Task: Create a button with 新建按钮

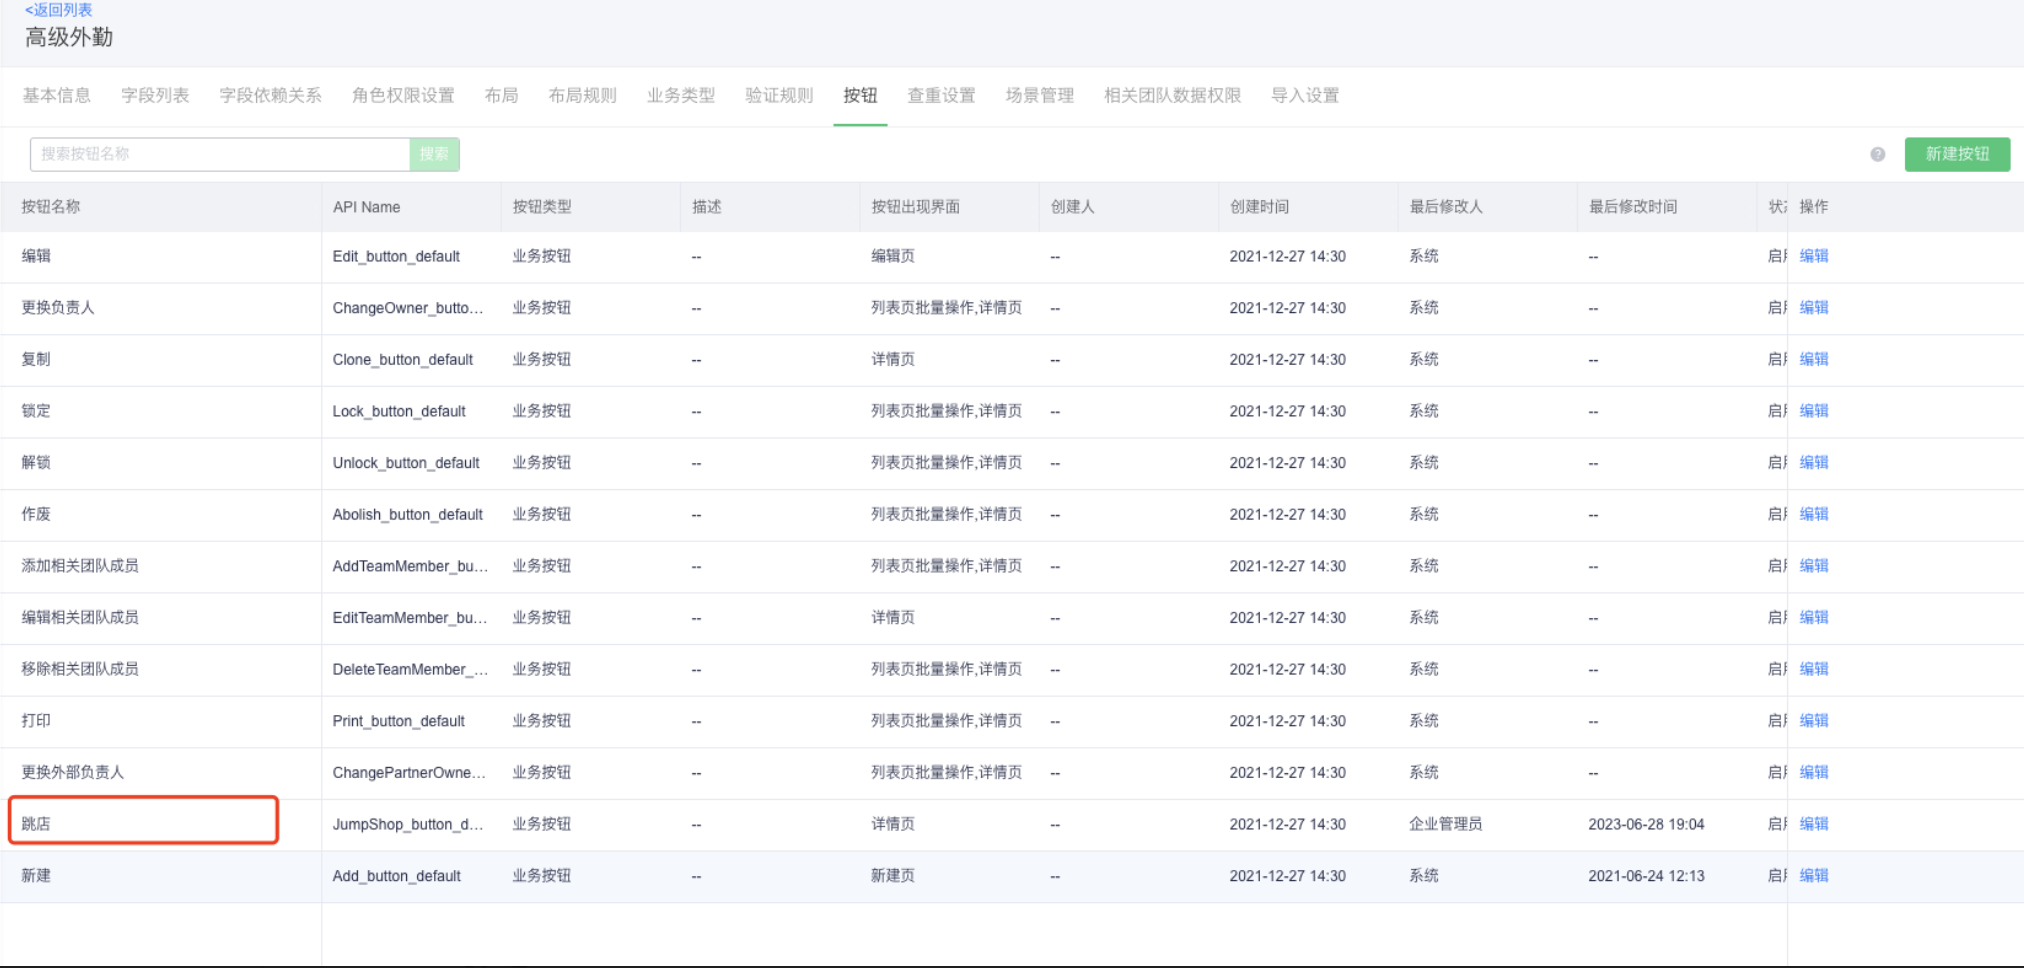Action: coord(1957,154)
